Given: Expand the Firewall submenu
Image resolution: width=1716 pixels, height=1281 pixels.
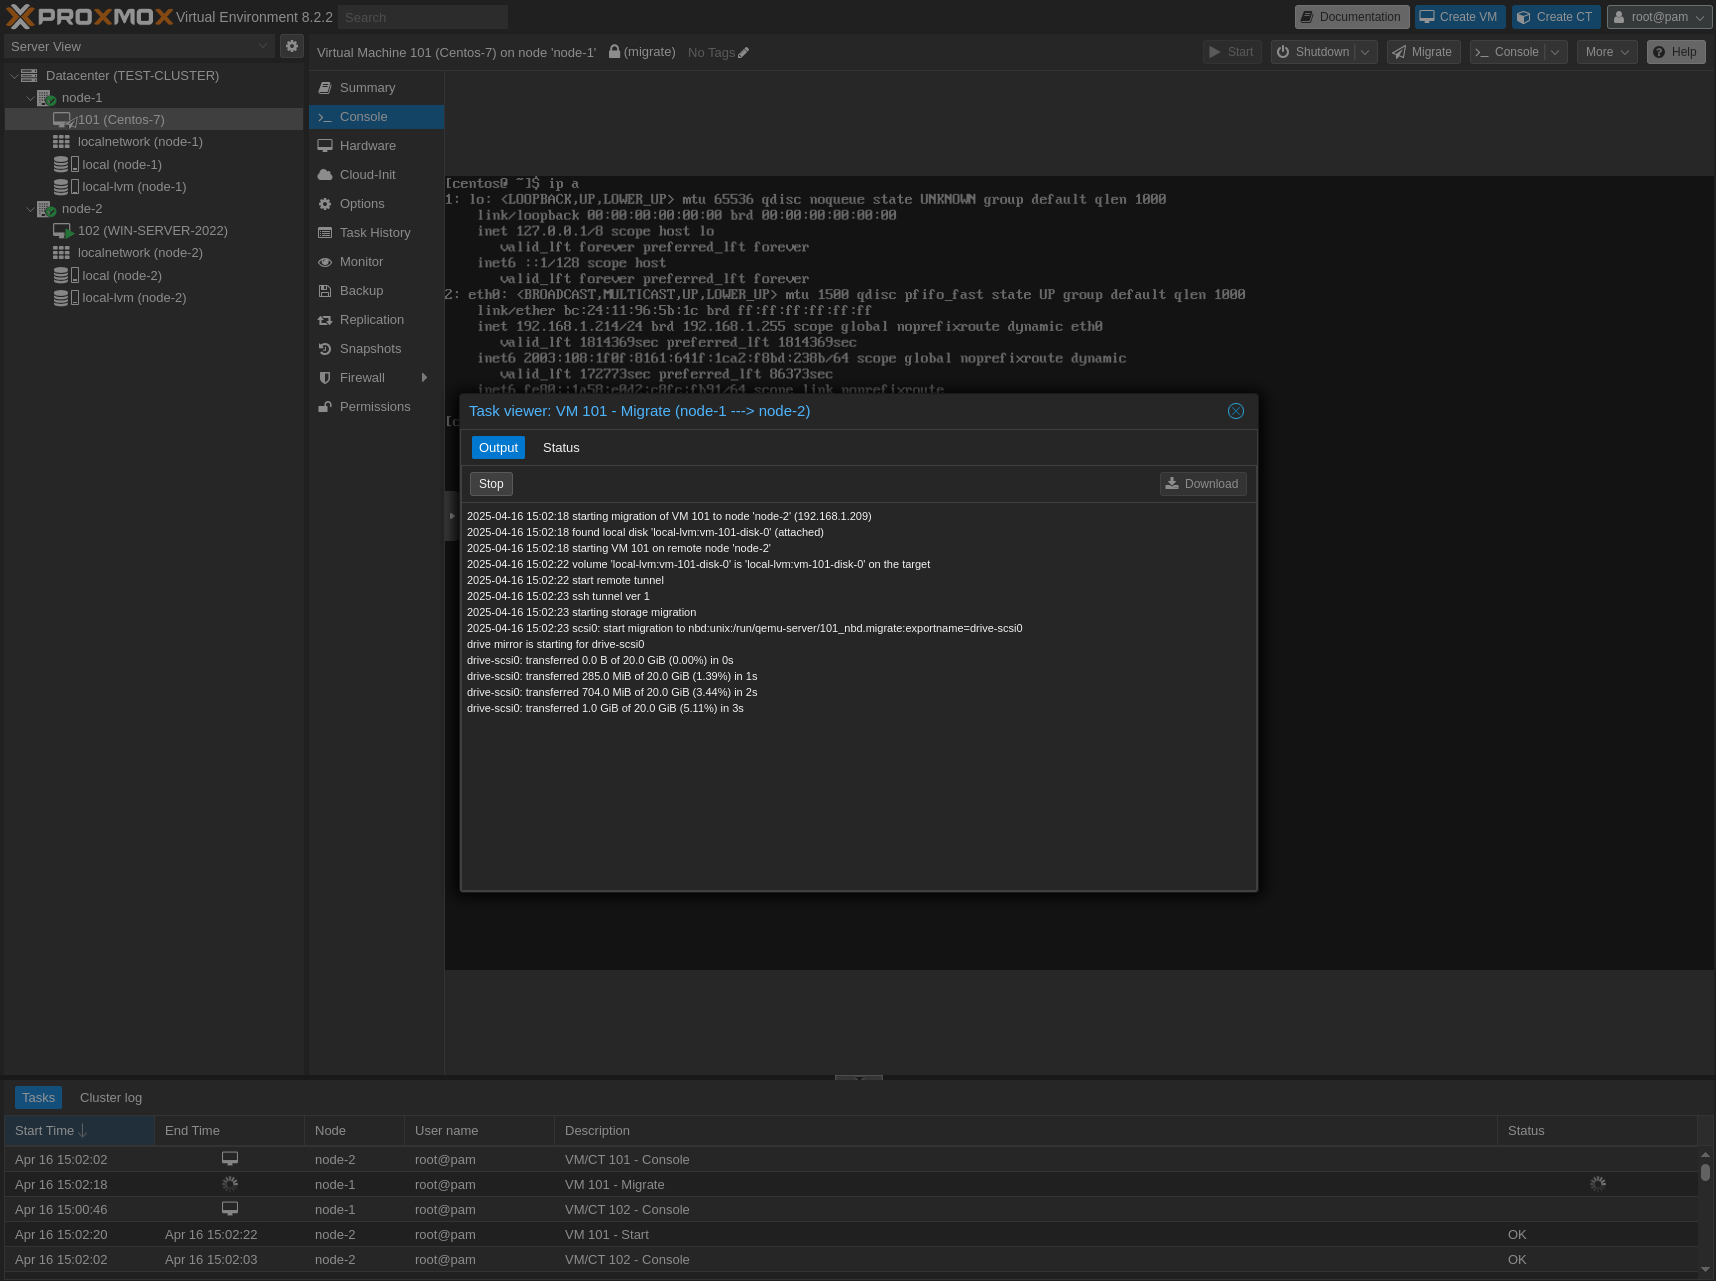Looking at the screenshot, I should (424, 377).
